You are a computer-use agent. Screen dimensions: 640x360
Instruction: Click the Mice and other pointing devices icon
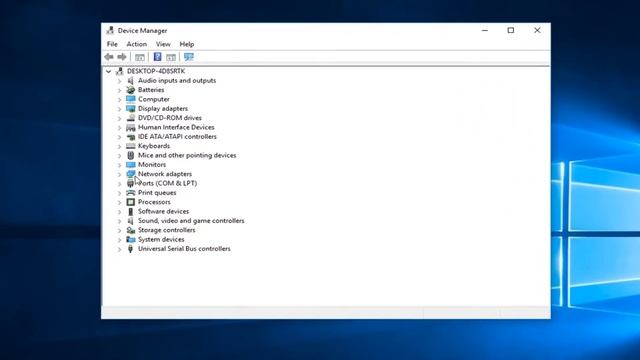coord(131,155)
